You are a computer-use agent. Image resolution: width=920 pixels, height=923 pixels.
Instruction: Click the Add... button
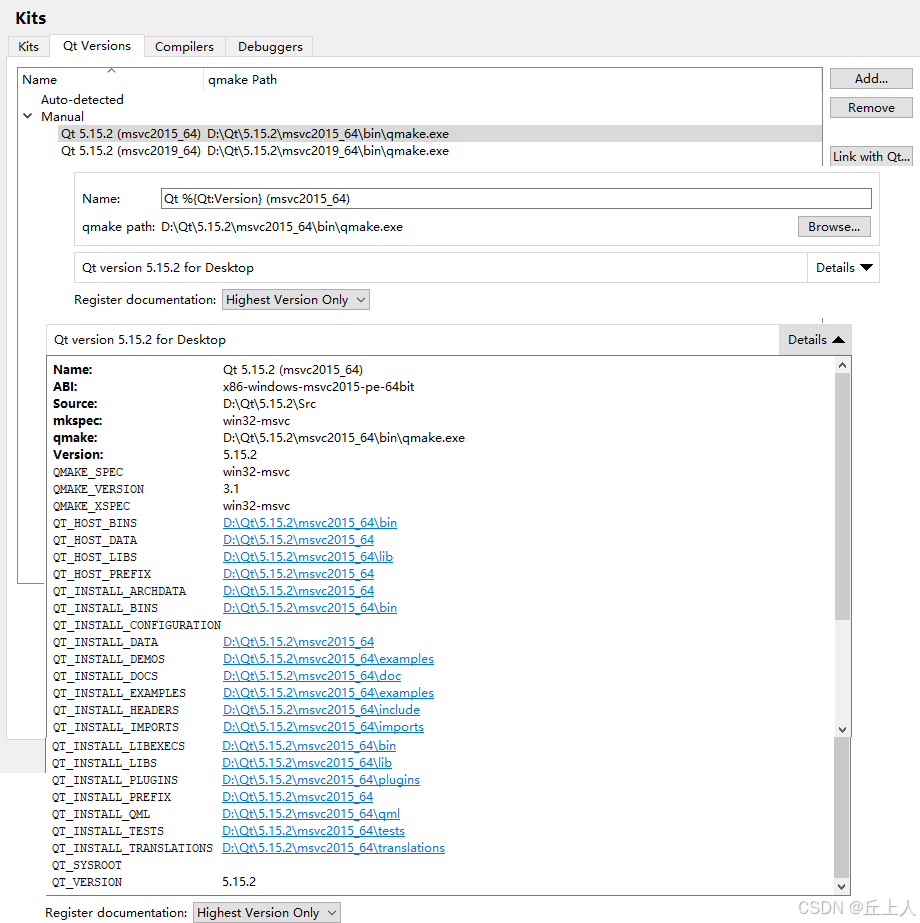pyautogui.click(x=870, y=78)
